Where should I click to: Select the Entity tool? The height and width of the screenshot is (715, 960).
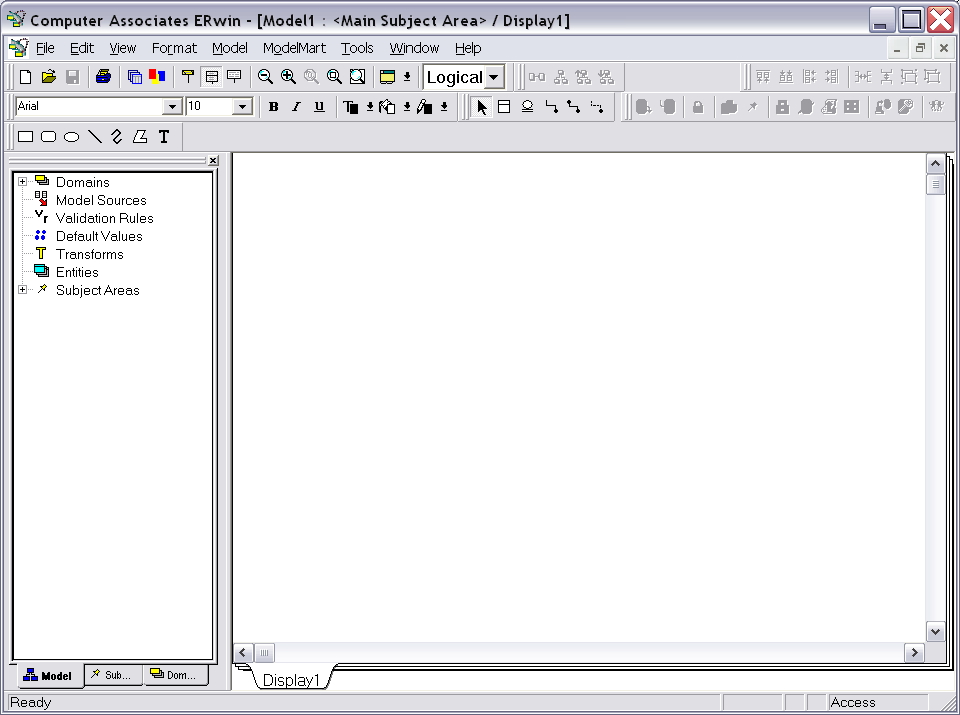[x=504, y=107]
